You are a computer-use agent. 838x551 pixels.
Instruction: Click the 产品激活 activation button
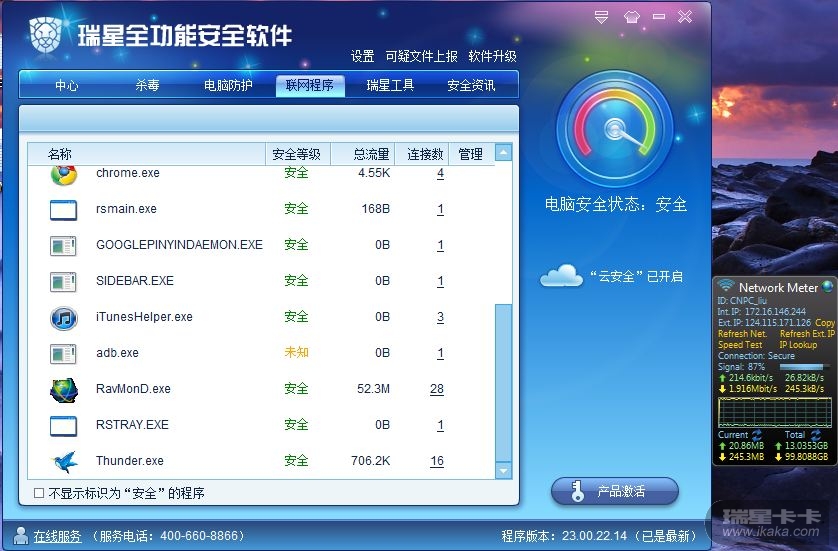tap(615, 491)
